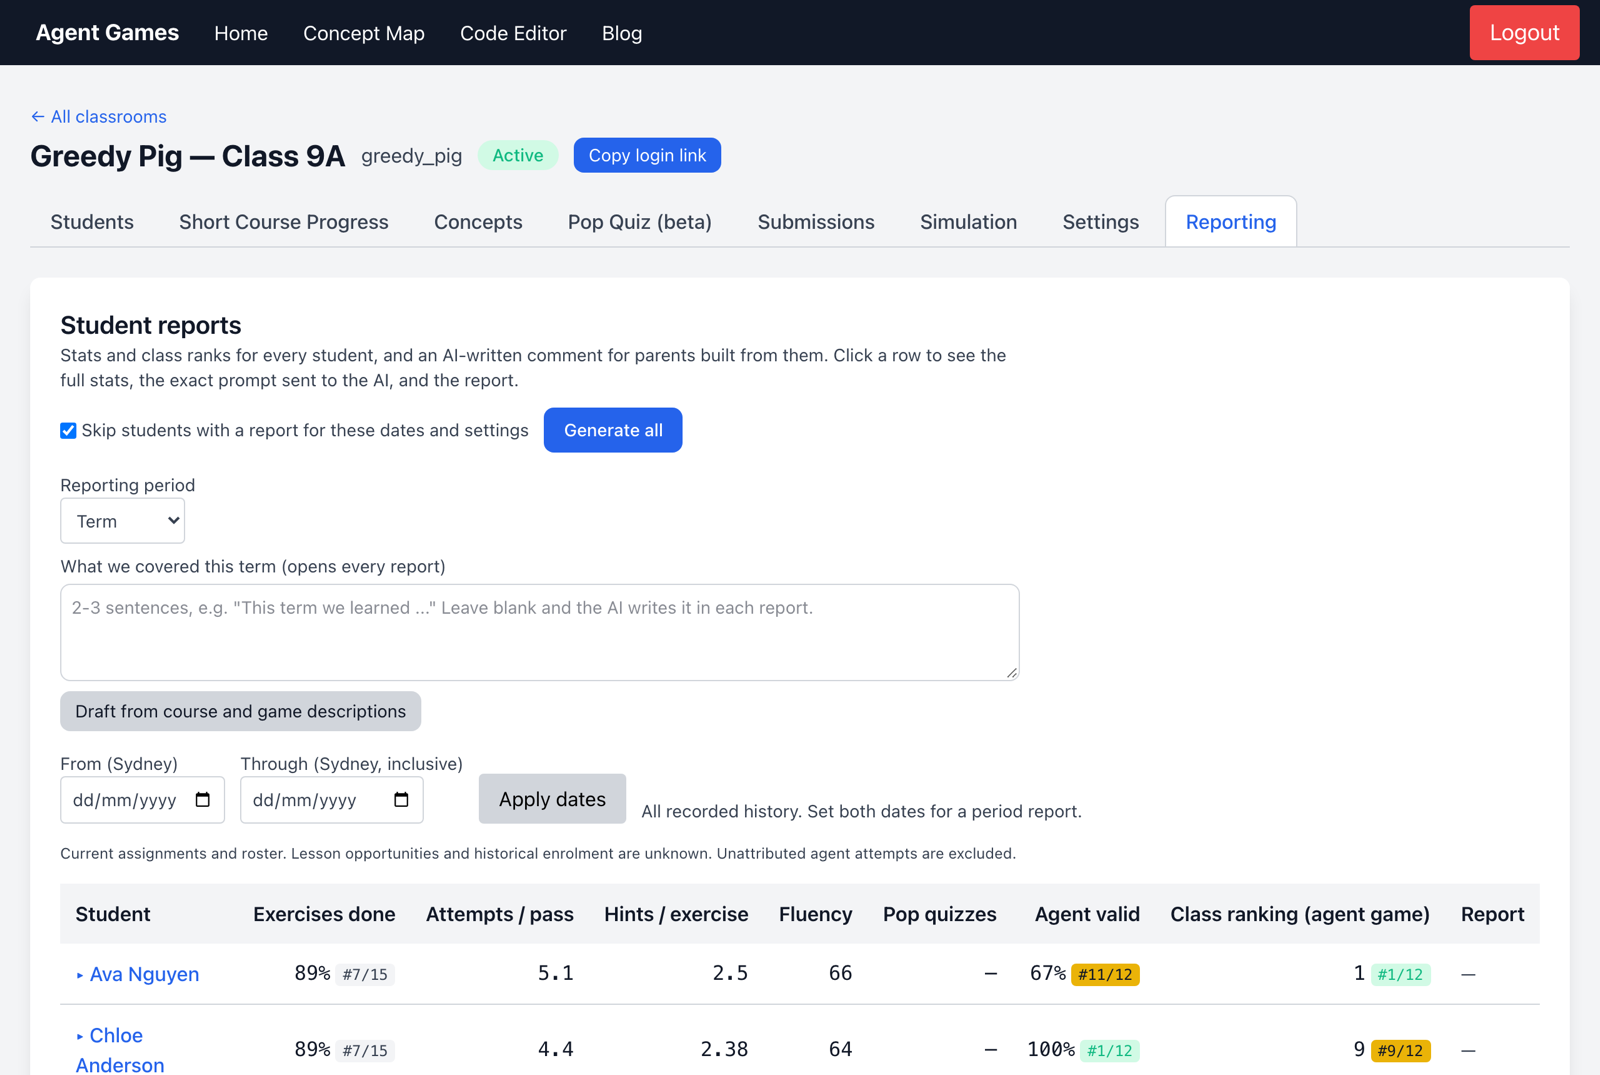Click the Student column header

point(113,914)
